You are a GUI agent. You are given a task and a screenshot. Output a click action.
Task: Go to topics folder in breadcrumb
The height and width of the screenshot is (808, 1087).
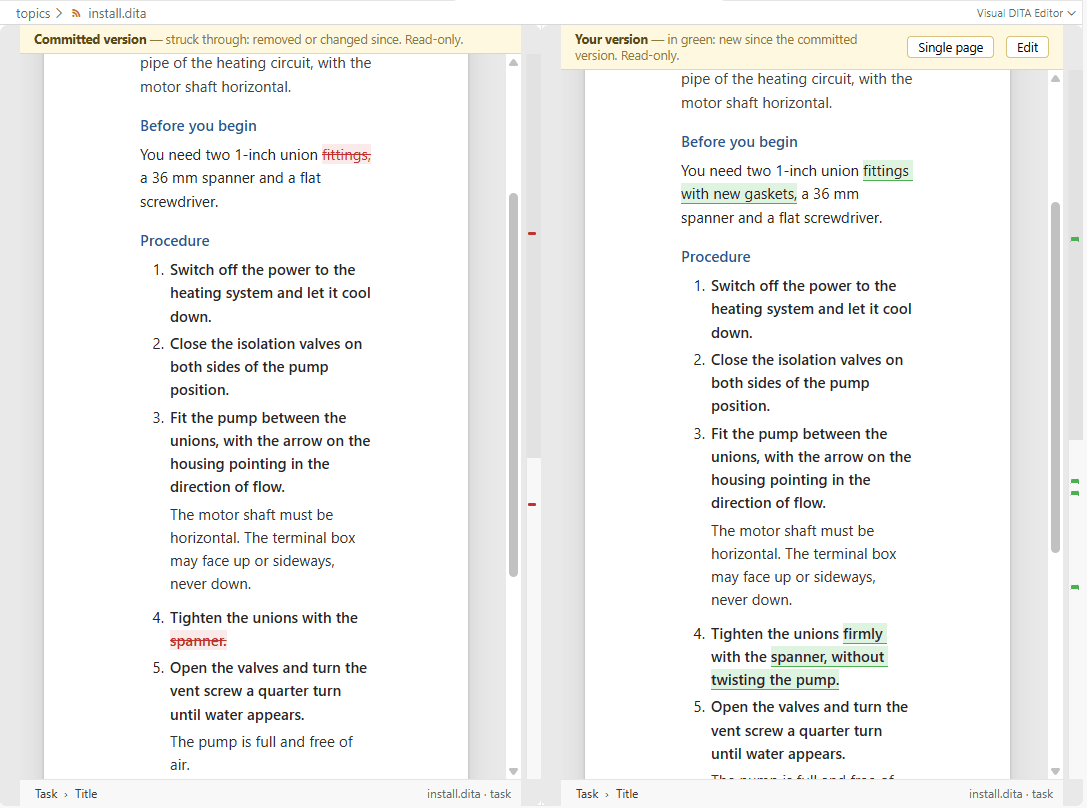pos(33,13)
